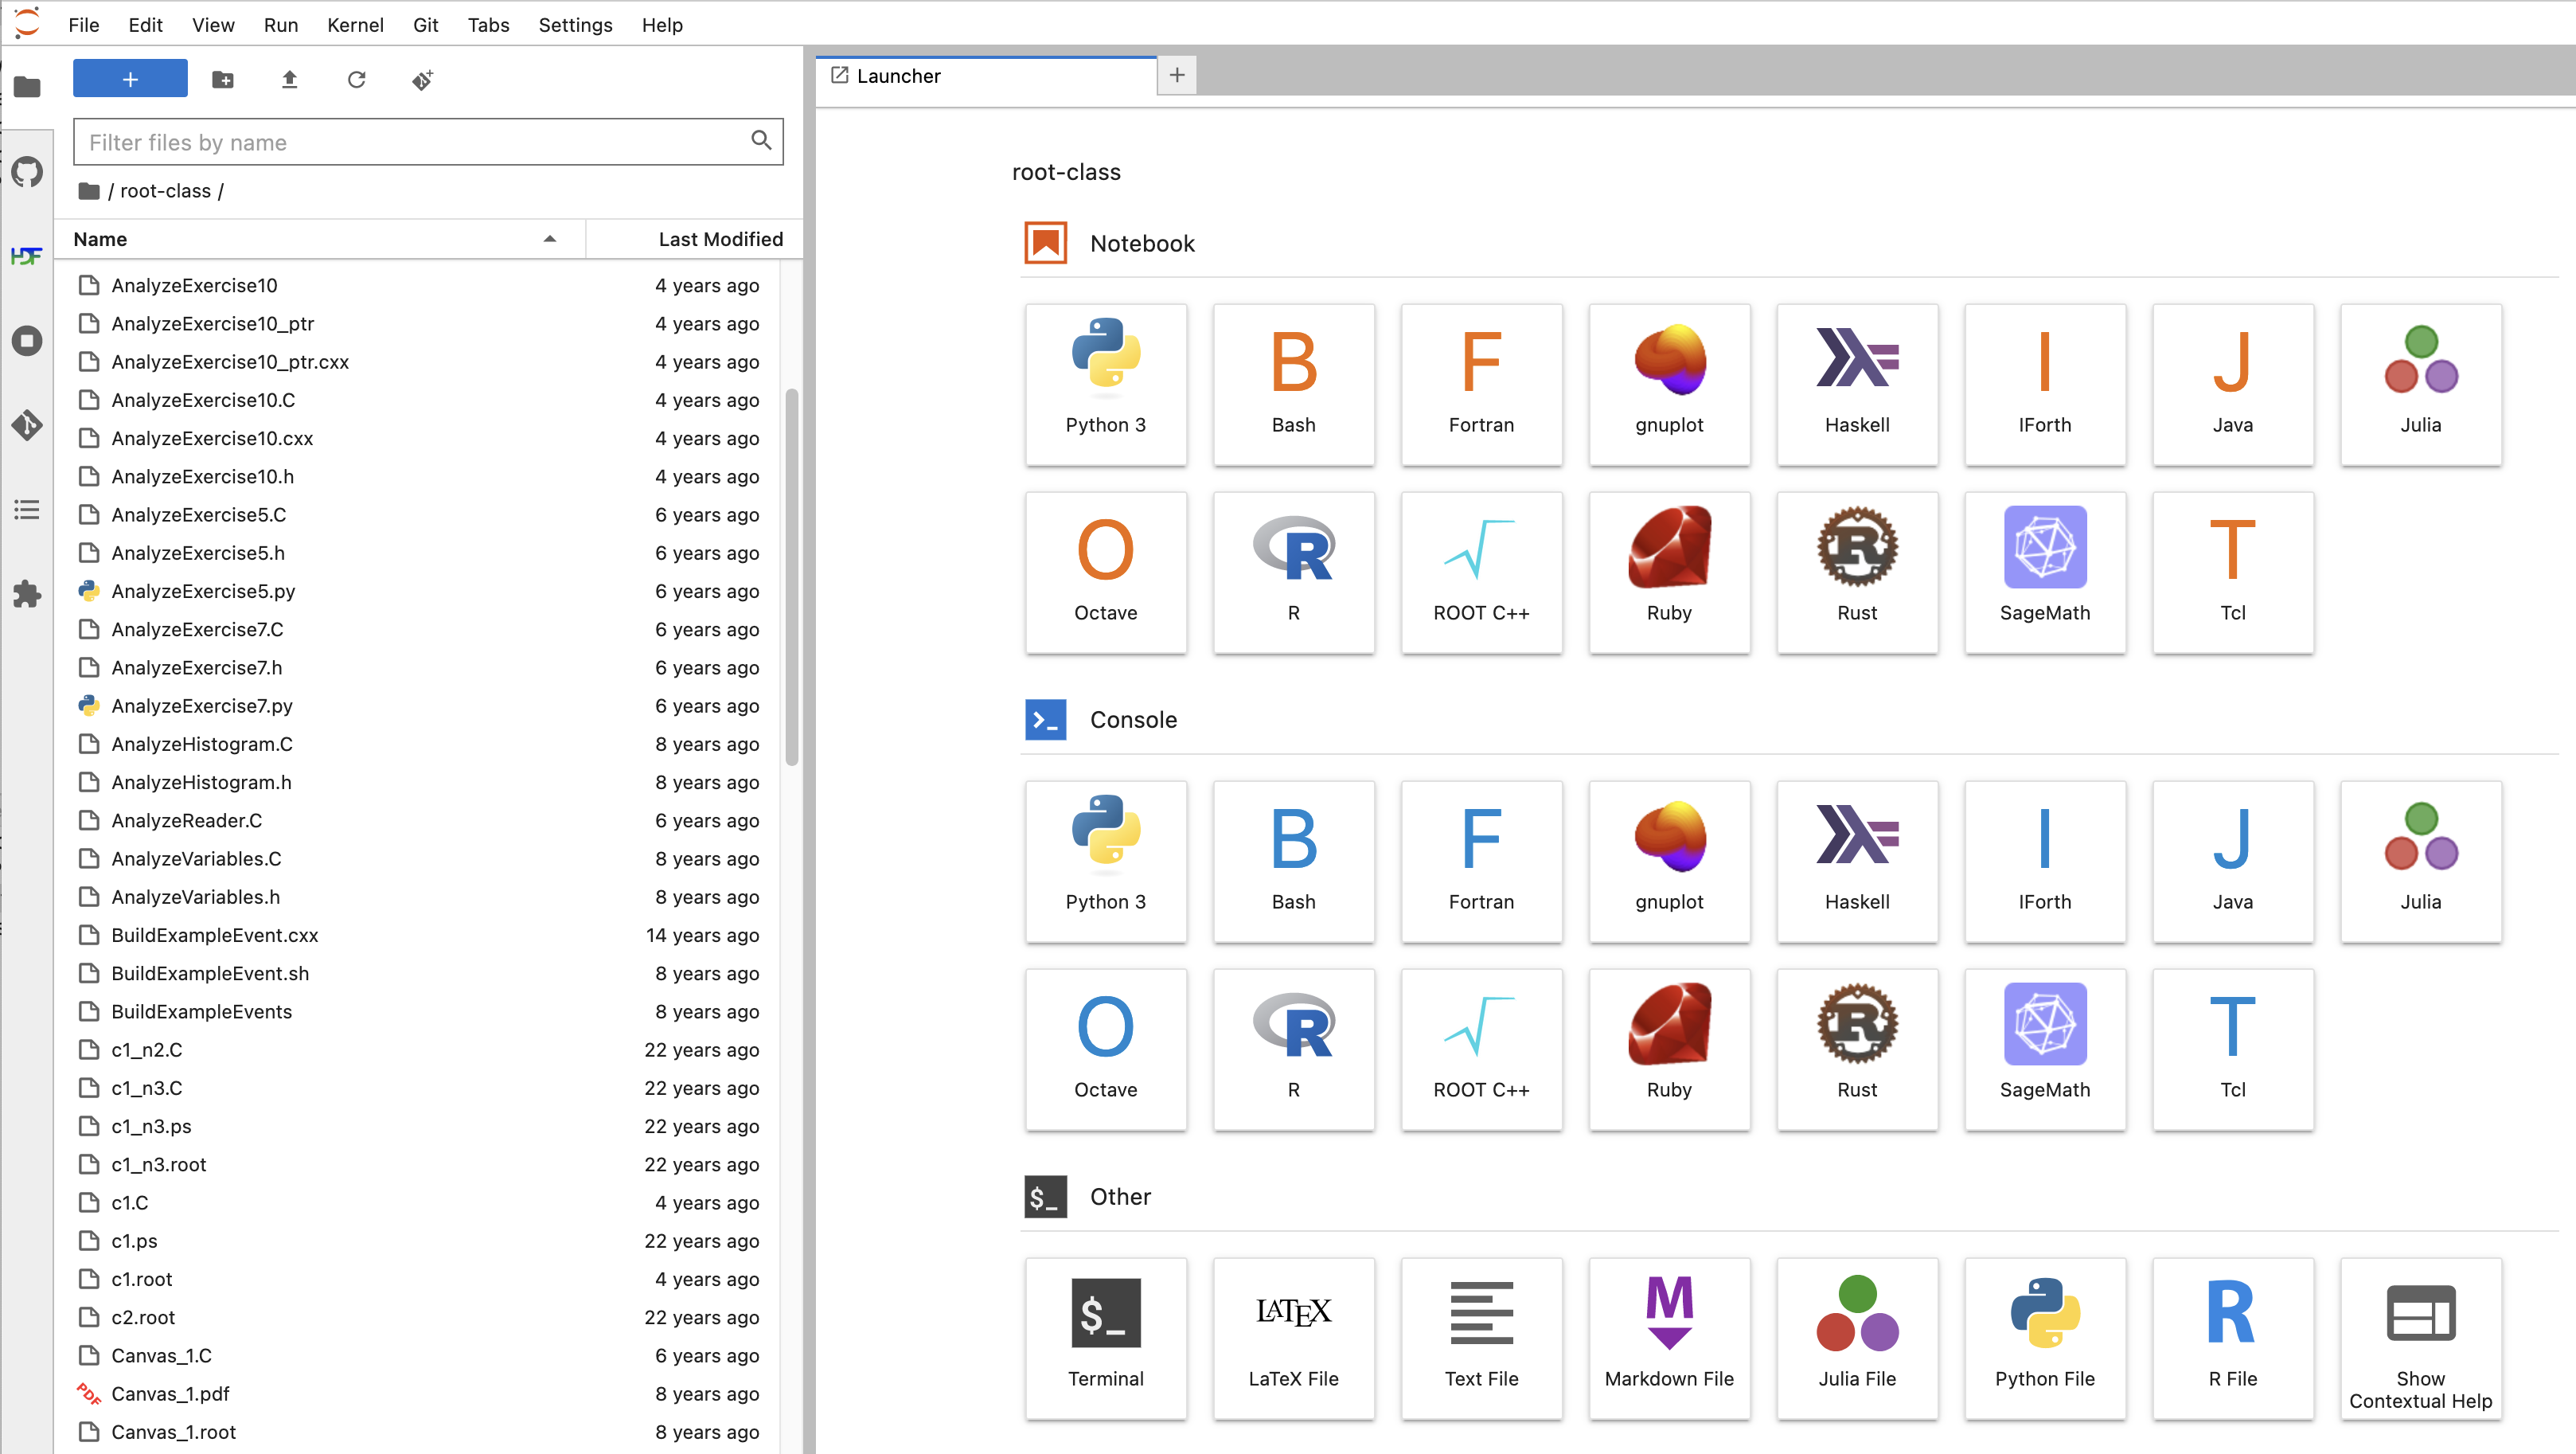Open the Table of Contents panel
This screenshot has width=2576, height=1454.
[27, 510]
